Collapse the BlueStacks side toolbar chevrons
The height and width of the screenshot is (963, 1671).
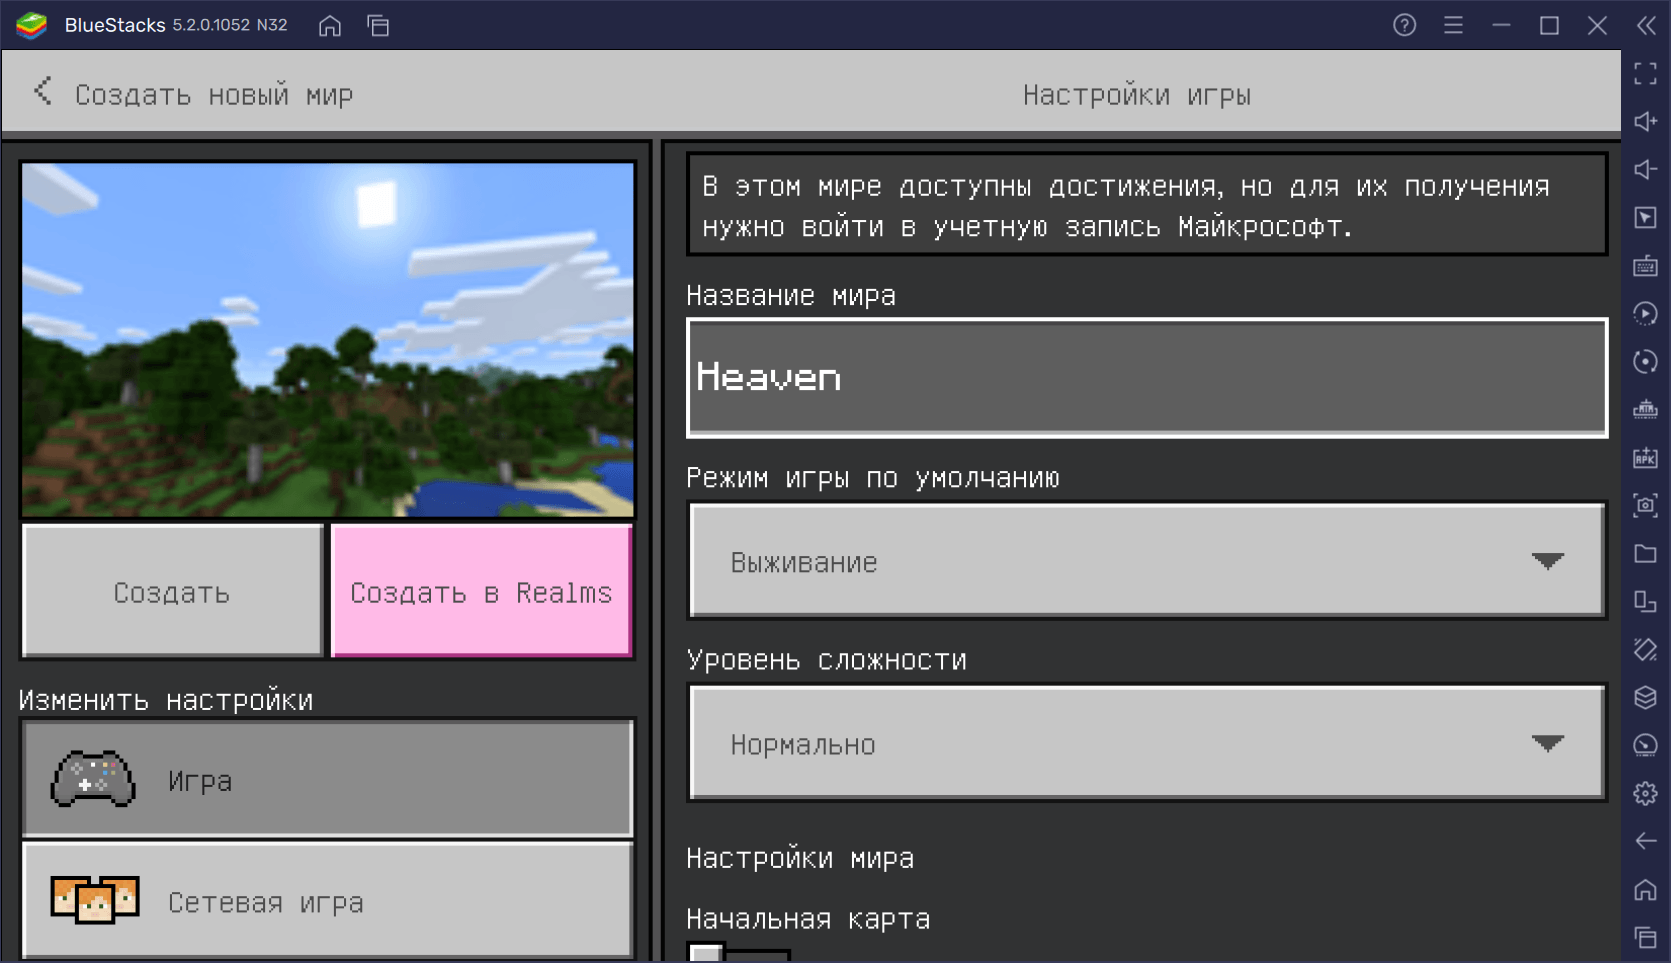tap(1645, 26)
